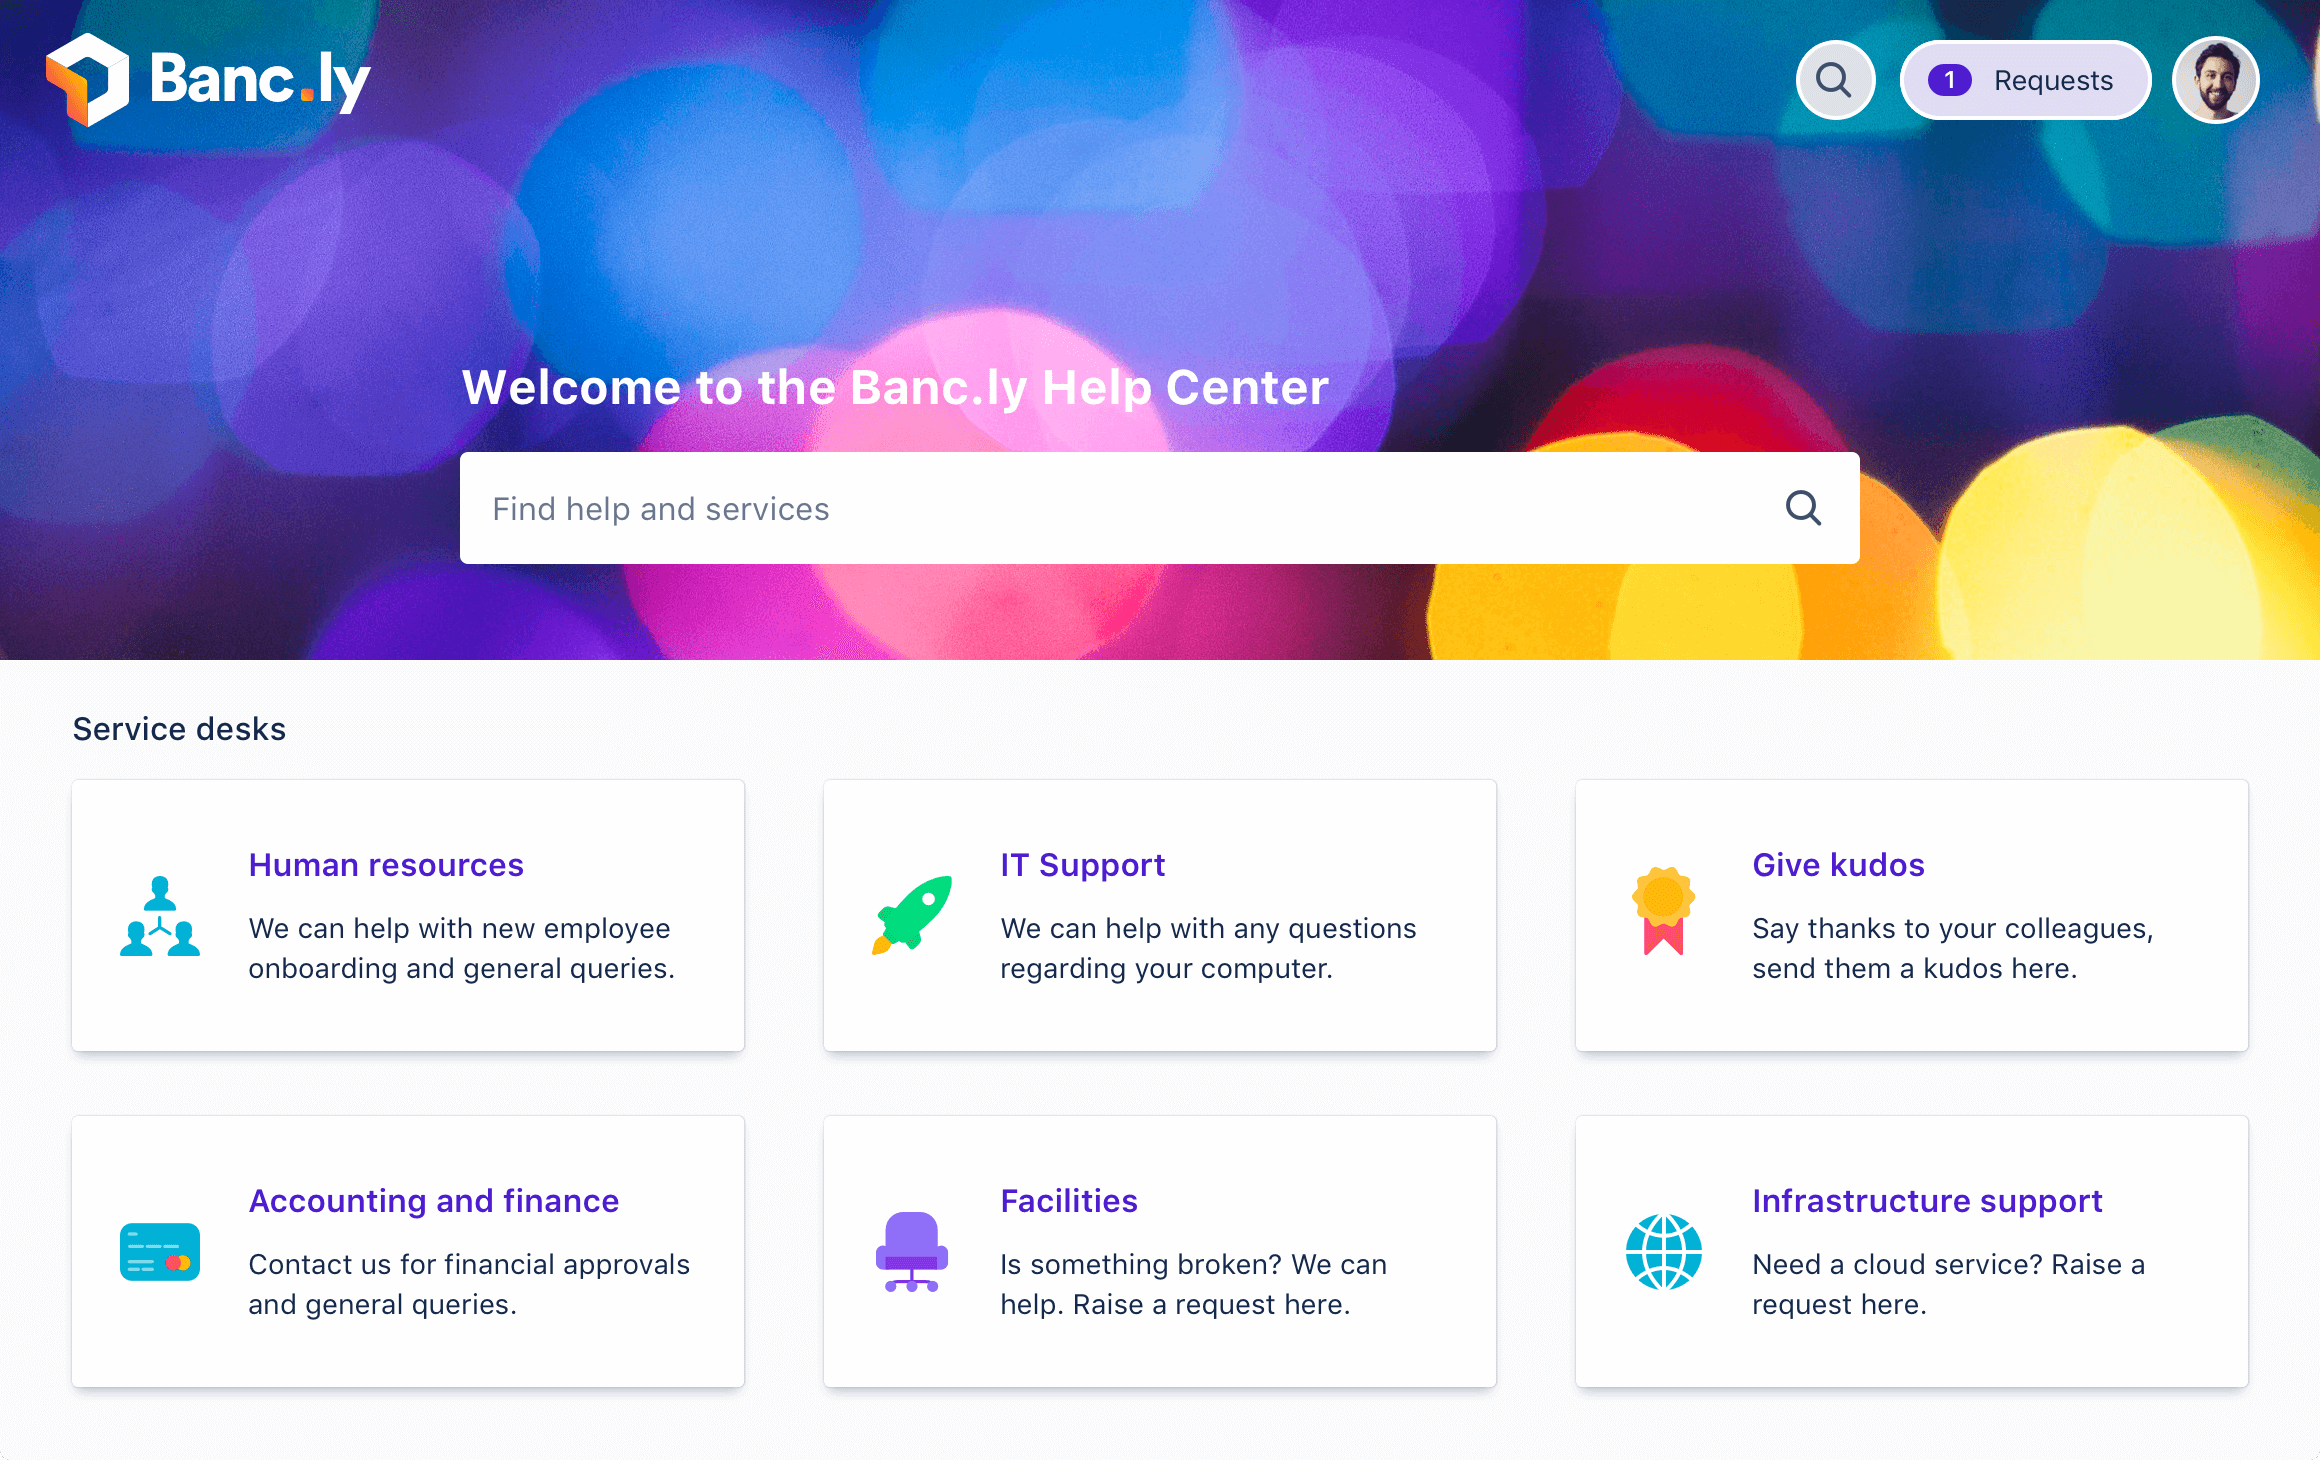Open the Human resources link

(386, 865)
